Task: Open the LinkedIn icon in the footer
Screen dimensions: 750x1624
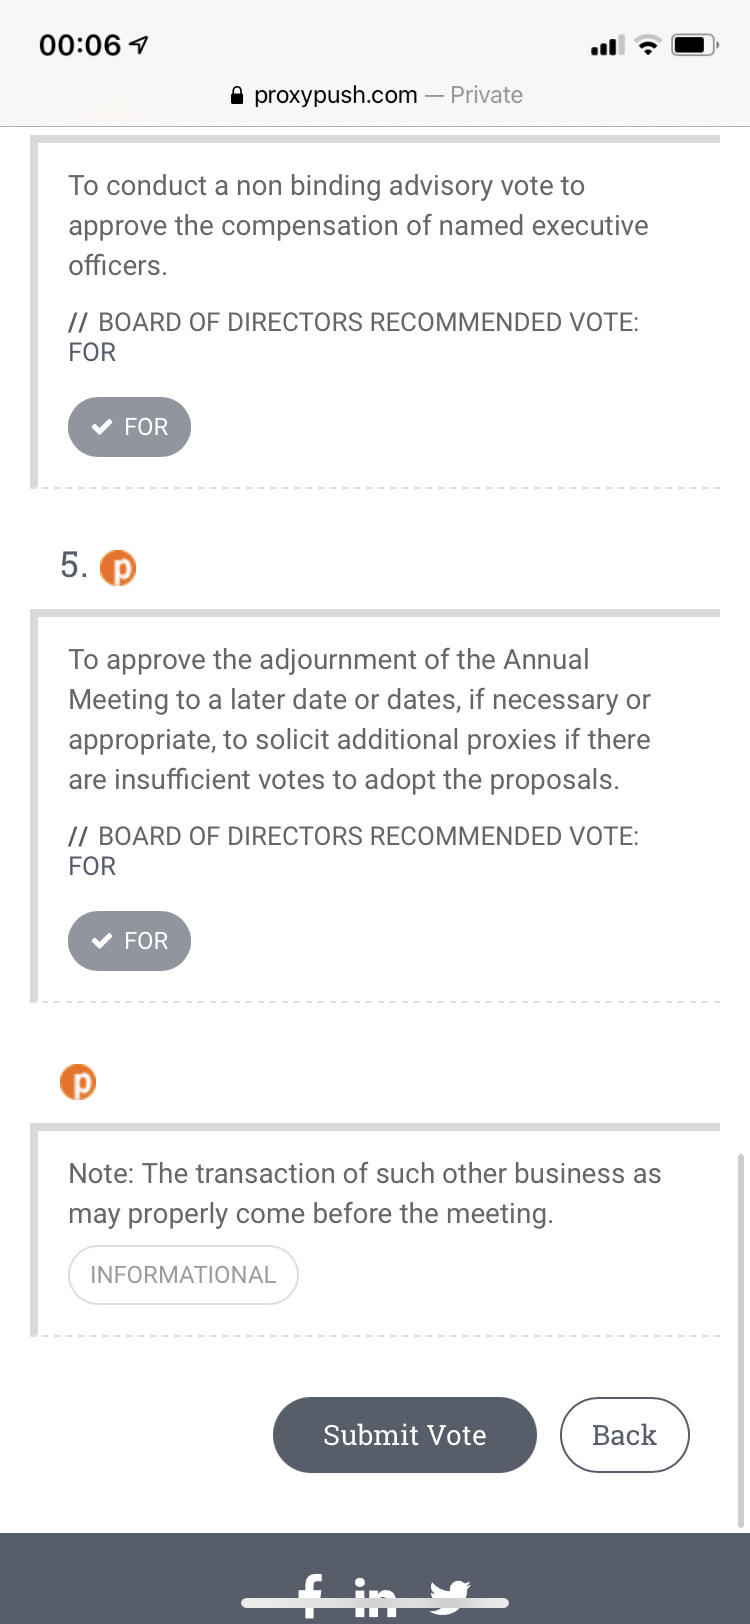Action: pos(375,1600)
